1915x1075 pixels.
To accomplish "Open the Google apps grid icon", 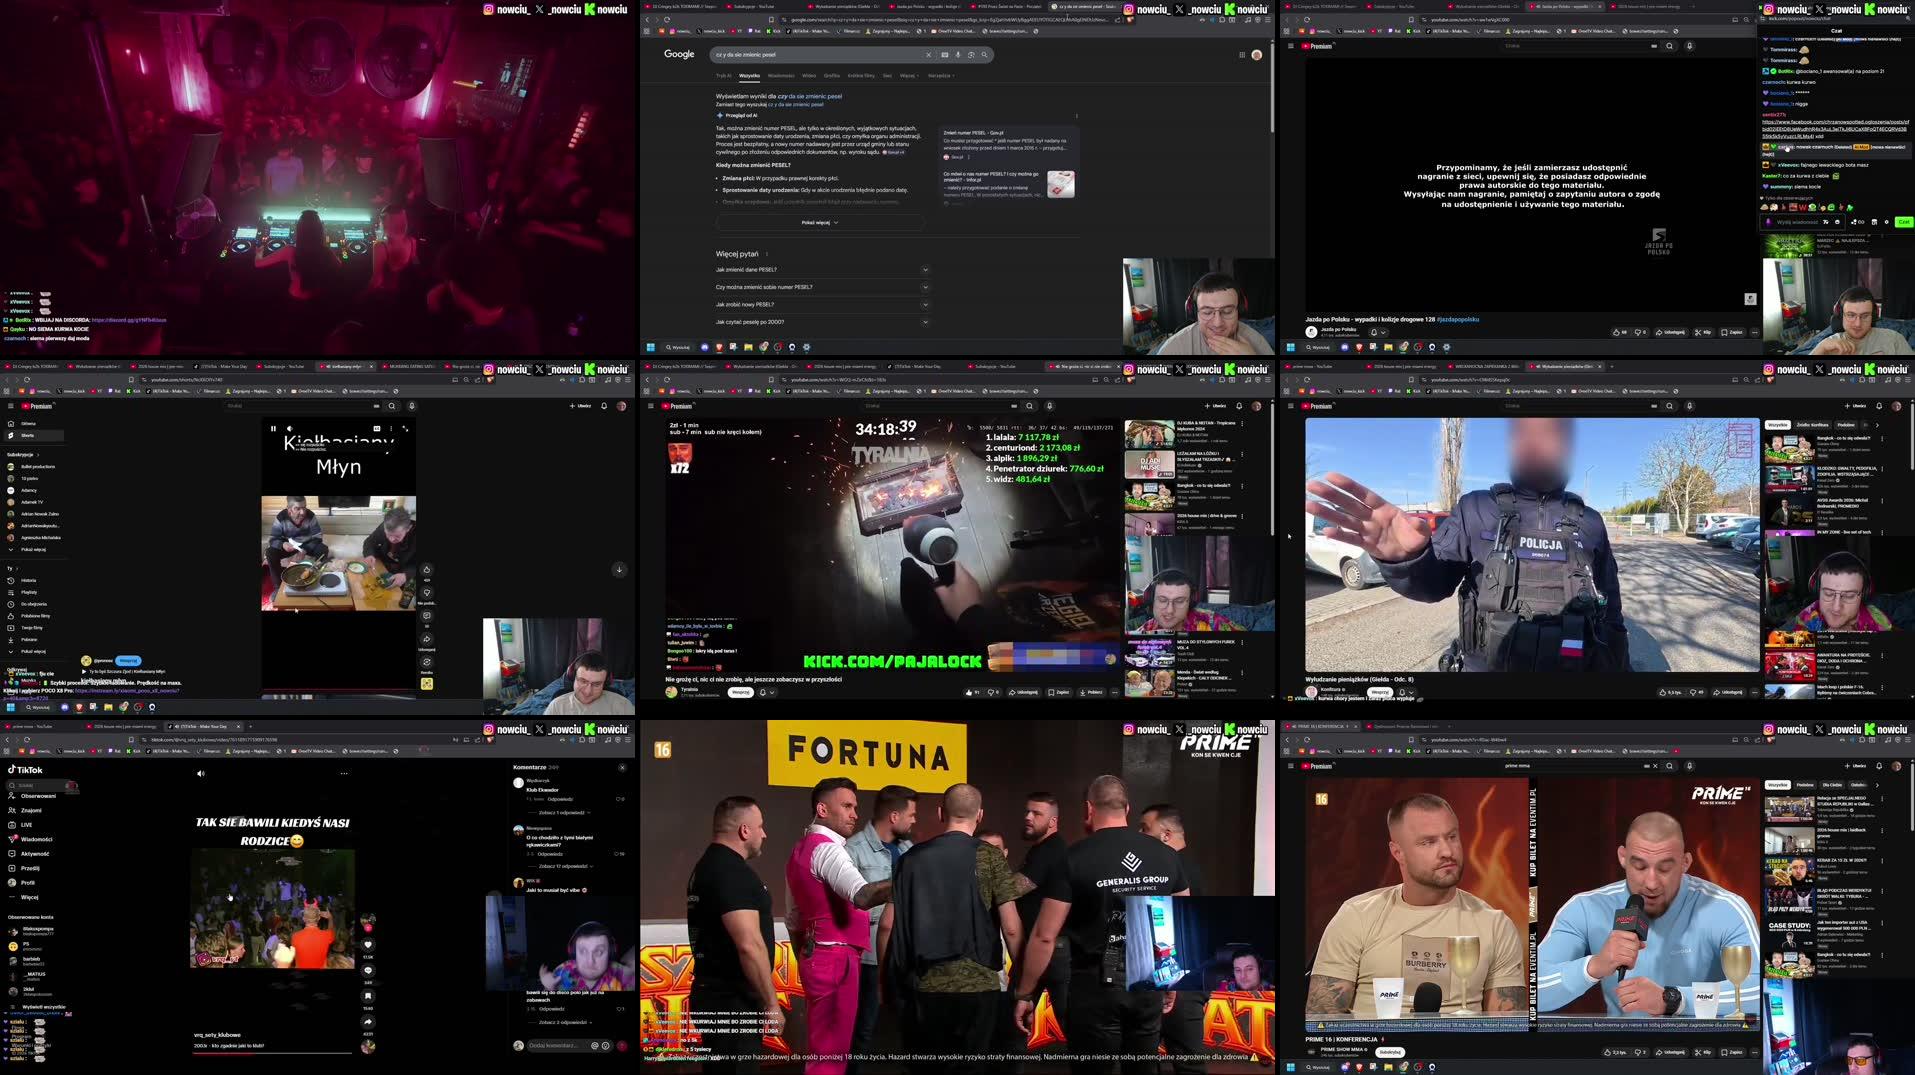I will tap(1242, 55).
